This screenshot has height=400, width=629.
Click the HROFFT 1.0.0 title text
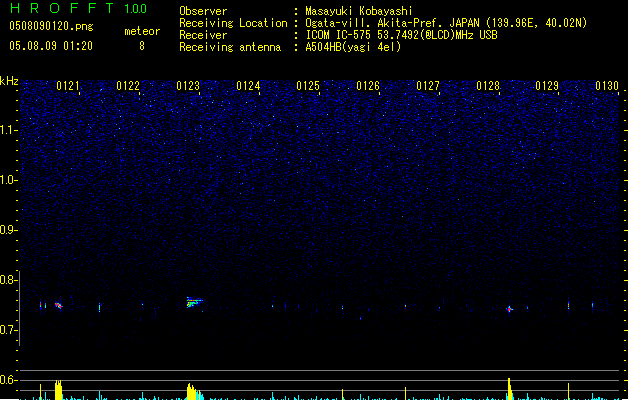coord(79,8)
